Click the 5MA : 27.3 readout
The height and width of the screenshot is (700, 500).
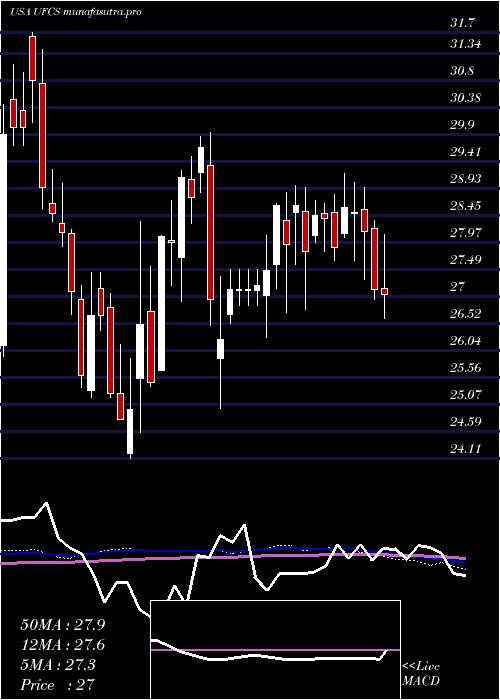pyautogui.click(x=58, y=664)
